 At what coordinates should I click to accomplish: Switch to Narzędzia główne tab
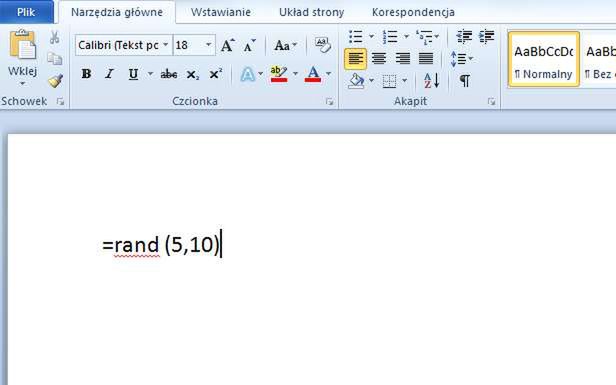click(x=117, y=12)
